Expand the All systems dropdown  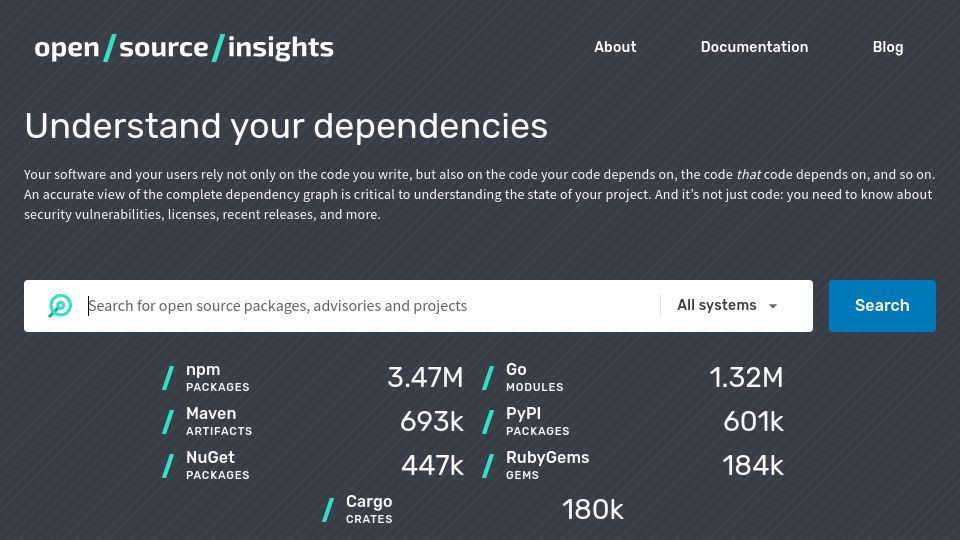pyautogui.click(x=727, y=306)
